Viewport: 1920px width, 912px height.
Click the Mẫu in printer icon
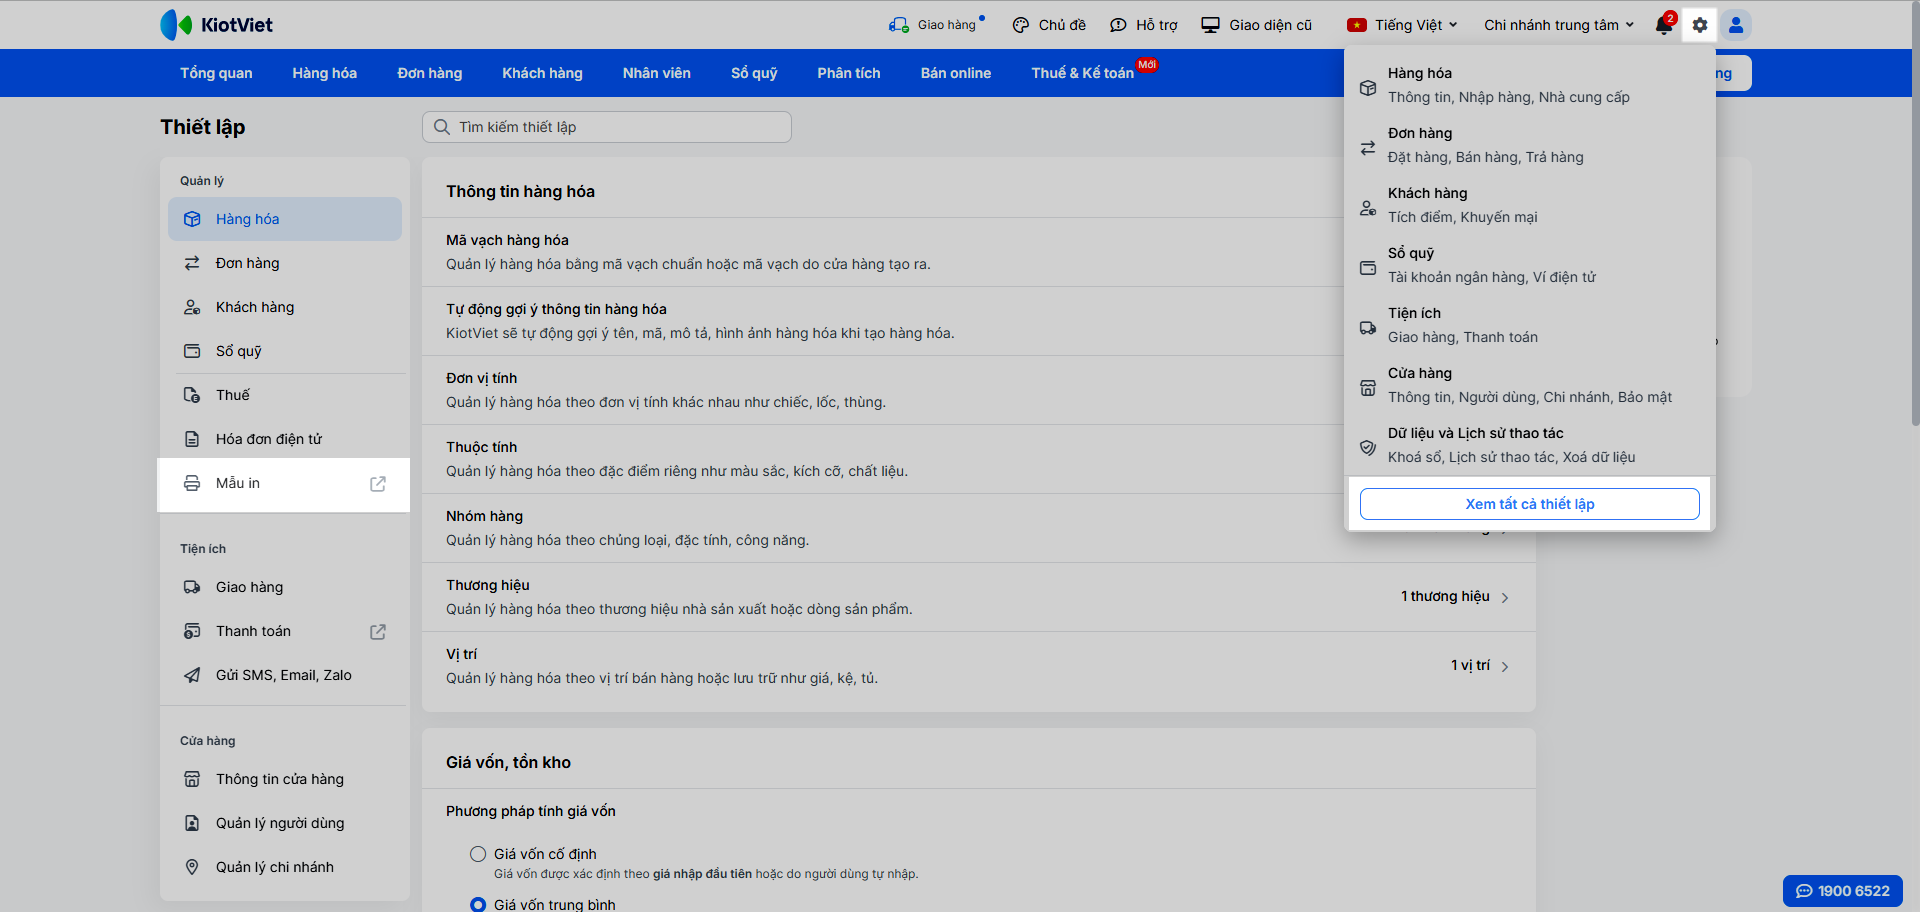tap(192, 483)
